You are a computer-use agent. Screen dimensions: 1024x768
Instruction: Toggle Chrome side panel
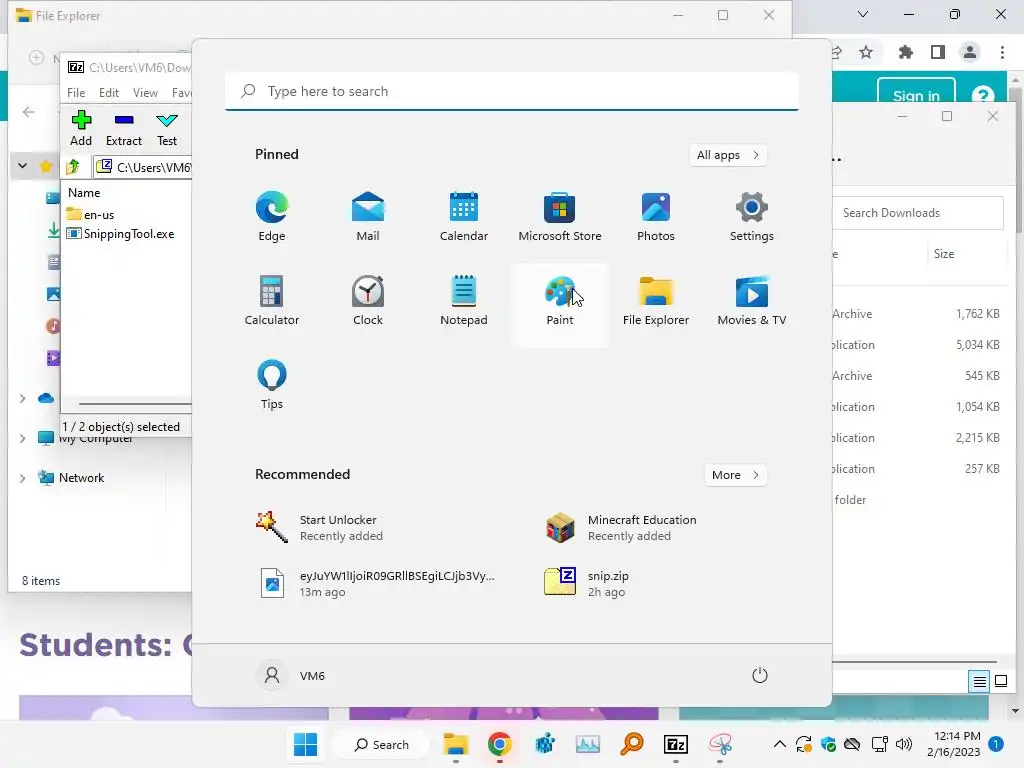(x=938, y=52)
